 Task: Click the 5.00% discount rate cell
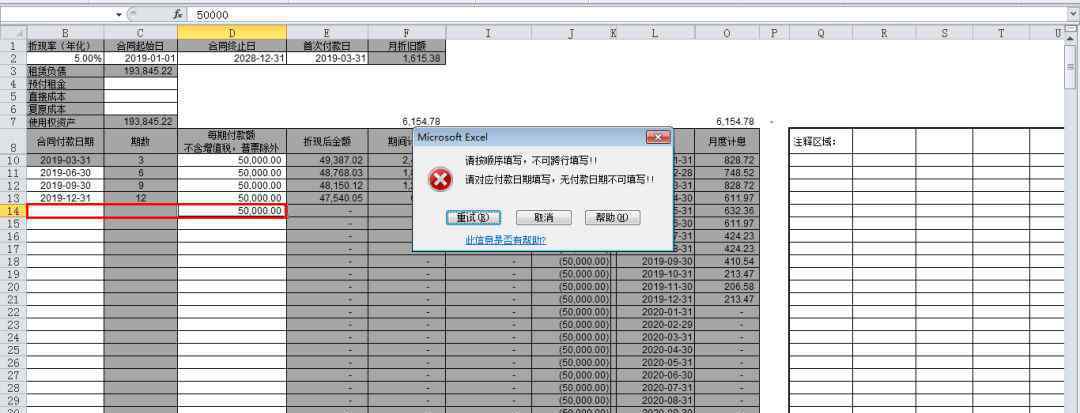(65, 58)
